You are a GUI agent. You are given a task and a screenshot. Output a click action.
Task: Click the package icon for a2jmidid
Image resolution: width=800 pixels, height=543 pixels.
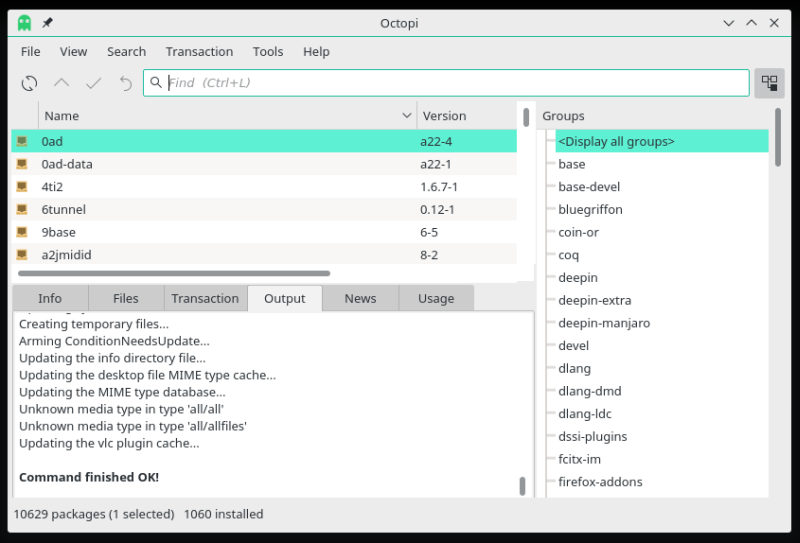[21, 255]
